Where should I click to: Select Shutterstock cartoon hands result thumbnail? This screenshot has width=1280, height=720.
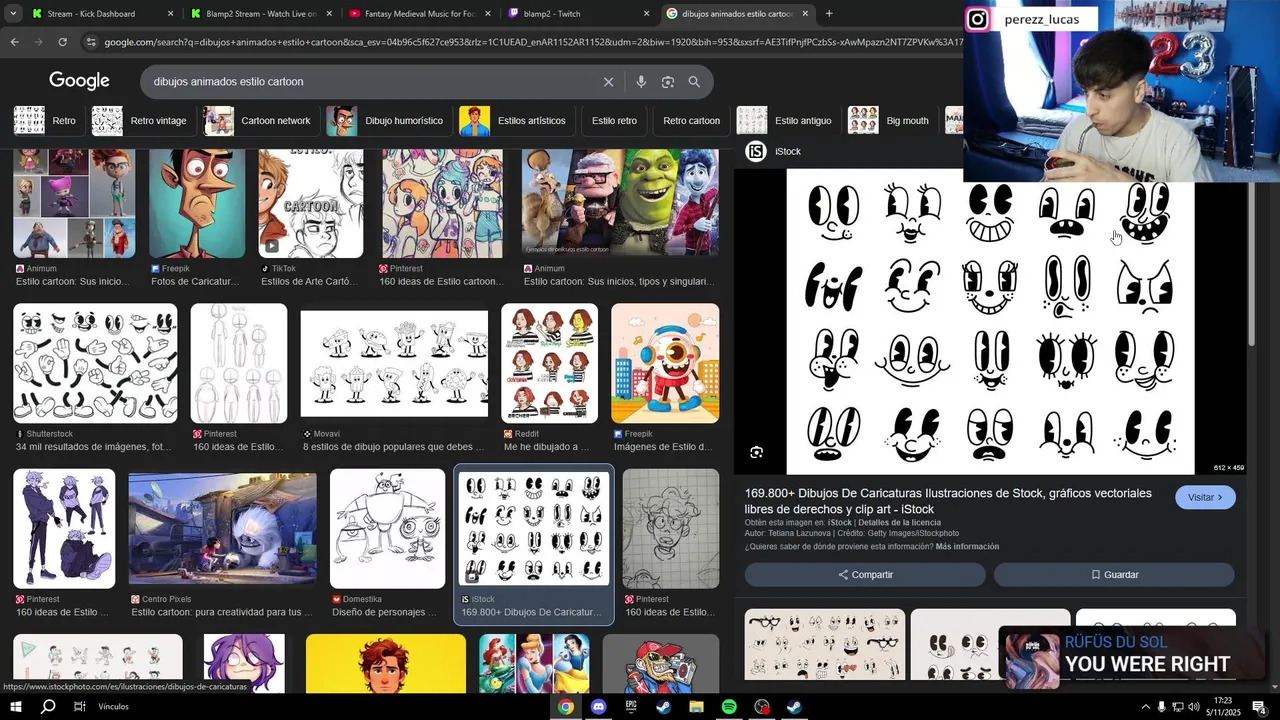95,363
